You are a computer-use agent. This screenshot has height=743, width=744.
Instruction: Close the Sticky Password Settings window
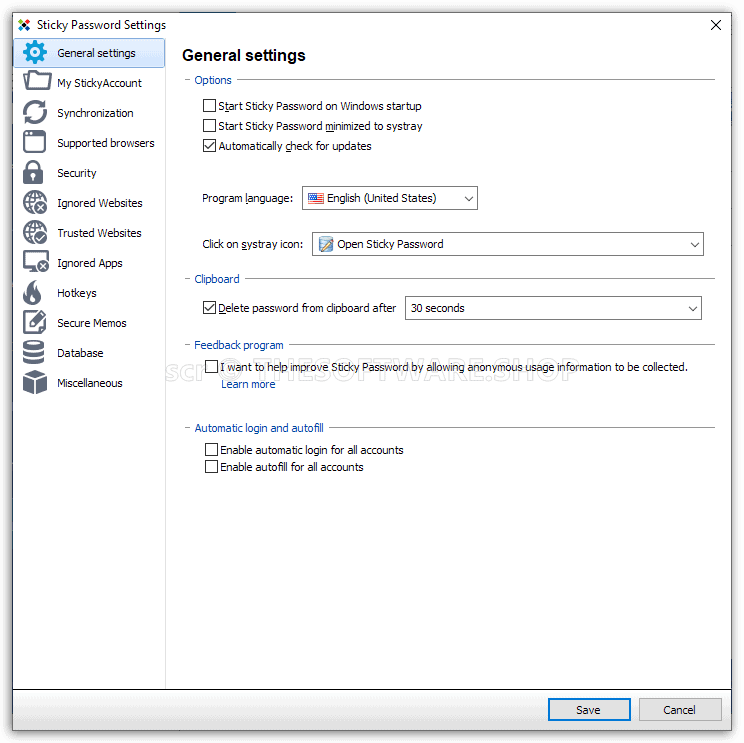click(716, 25)
